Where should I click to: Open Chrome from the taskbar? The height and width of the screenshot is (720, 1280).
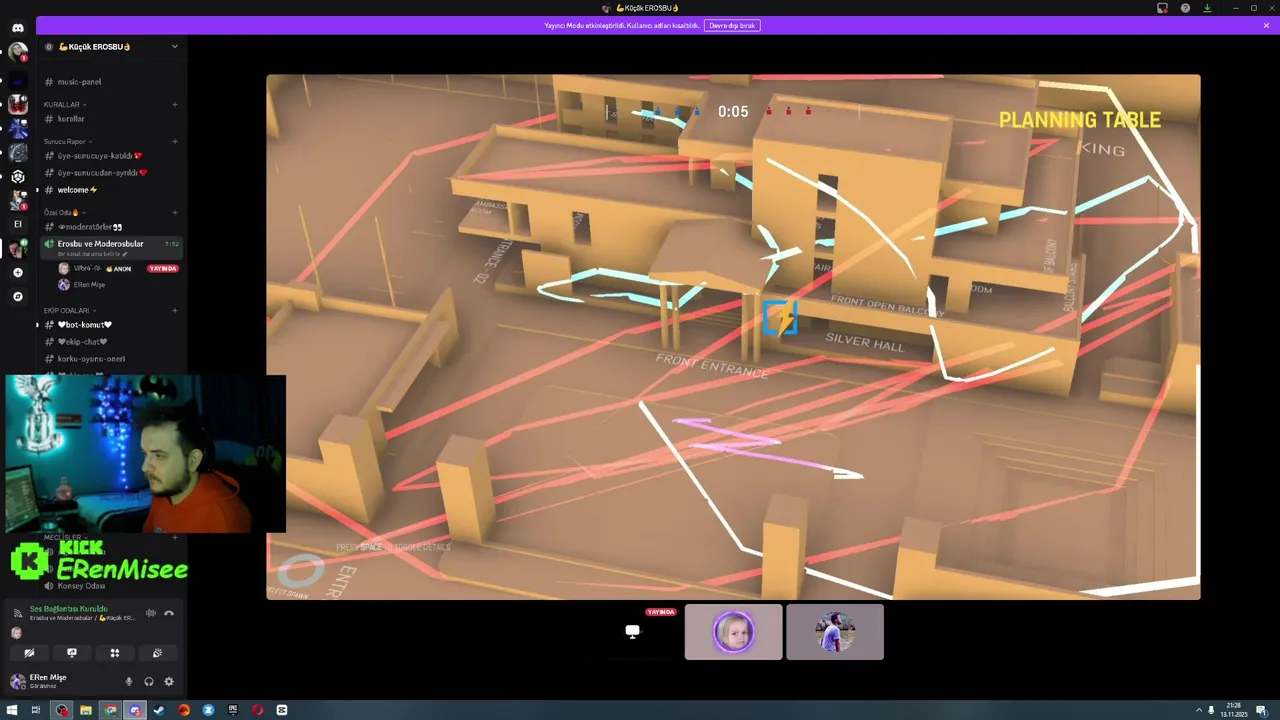[x=110, y=710]
